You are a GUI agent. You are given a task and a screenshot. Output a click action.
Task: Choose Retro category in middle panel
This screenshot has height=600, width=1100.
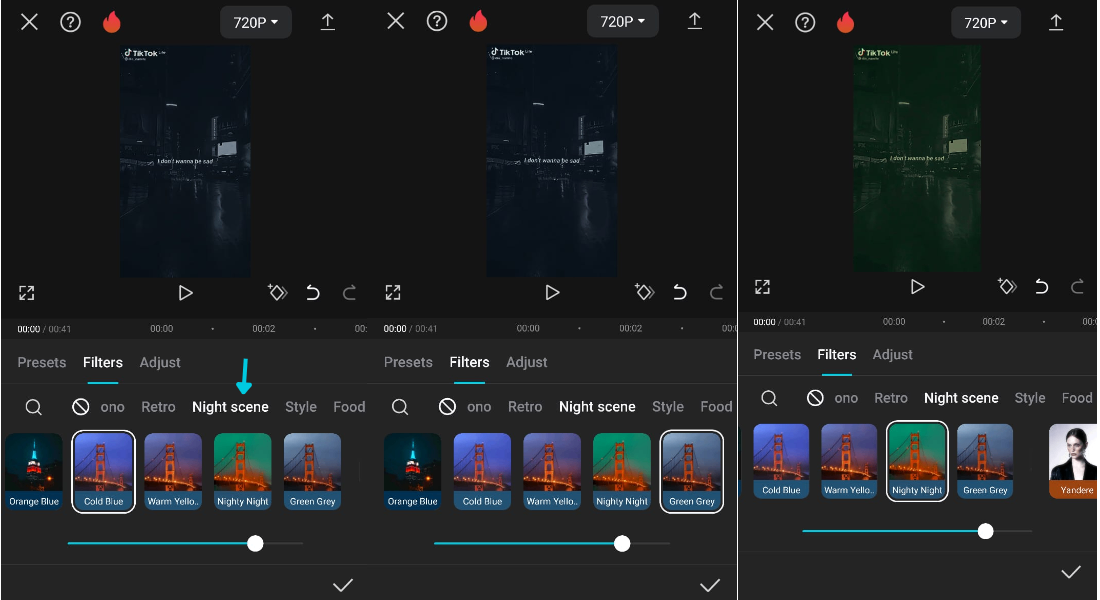coord(525,407)
